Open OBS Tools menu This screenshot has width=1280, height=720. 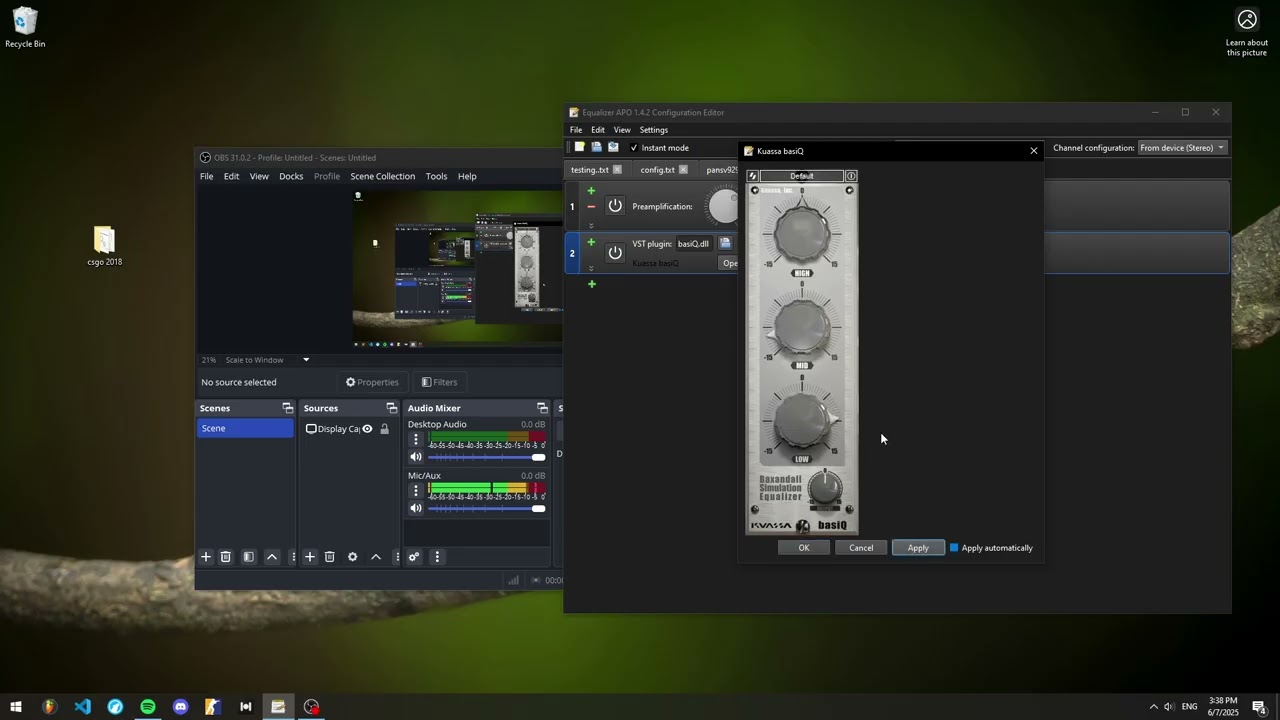436,176
